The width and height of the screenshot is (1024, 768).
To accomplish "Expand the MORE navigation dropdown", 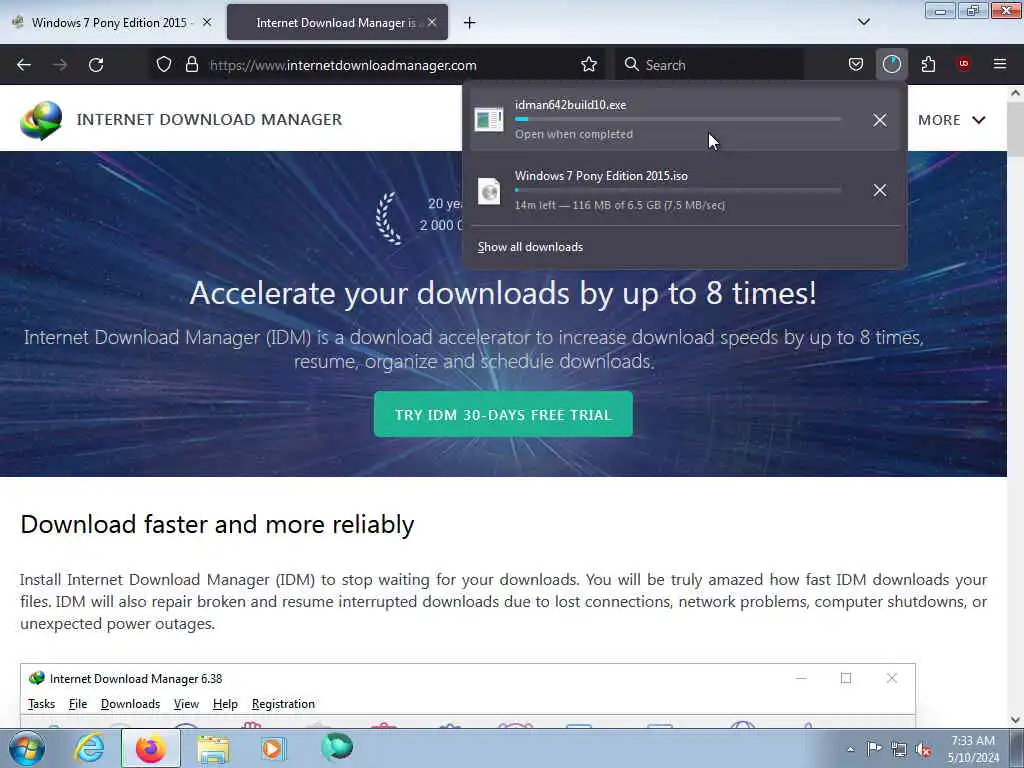I will click(x=952, y=120).
